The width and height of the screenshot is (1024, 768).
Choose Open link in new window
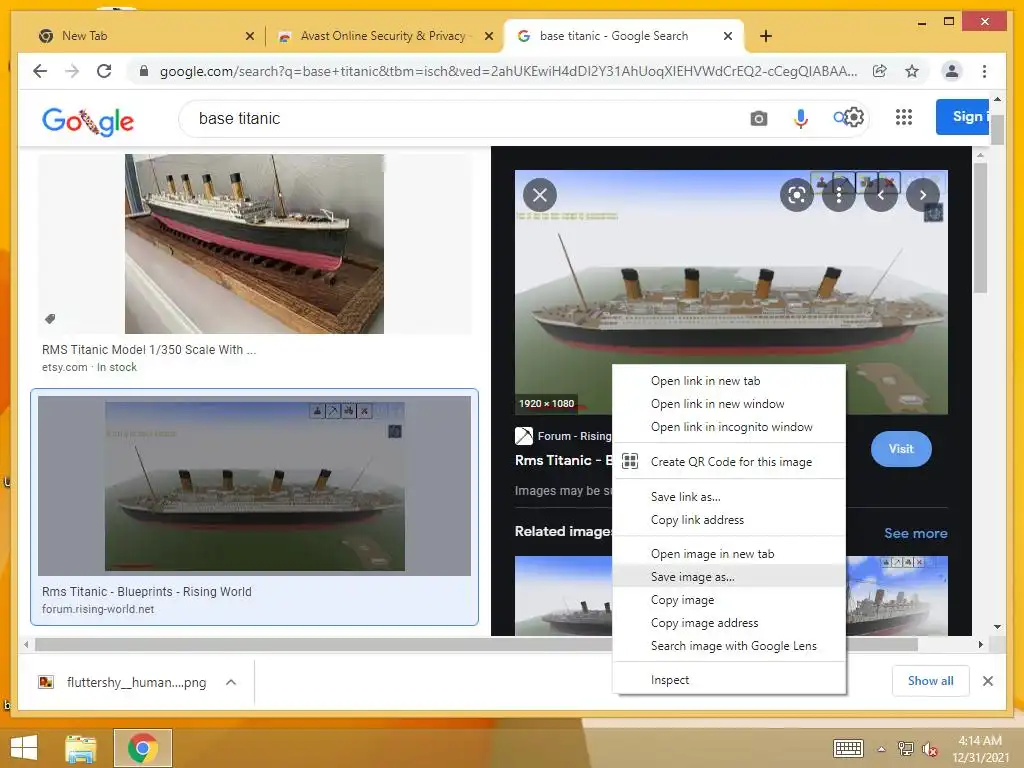729,404
